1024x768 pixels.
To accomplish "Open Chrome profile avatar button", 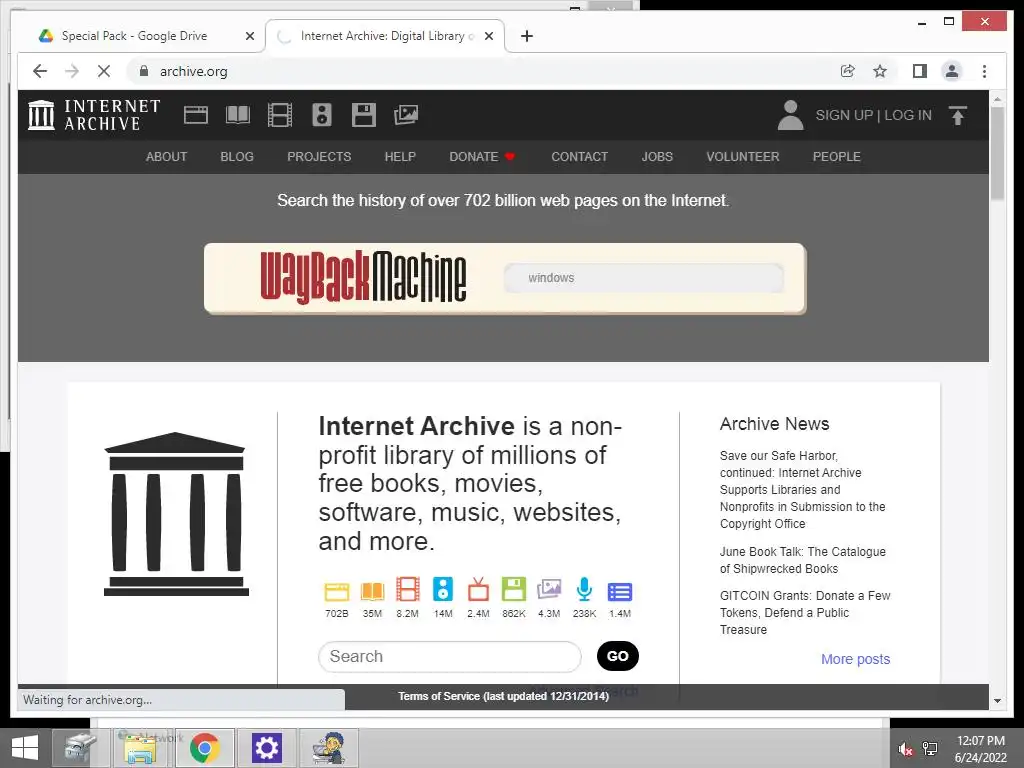I will [x=952, y=71].
